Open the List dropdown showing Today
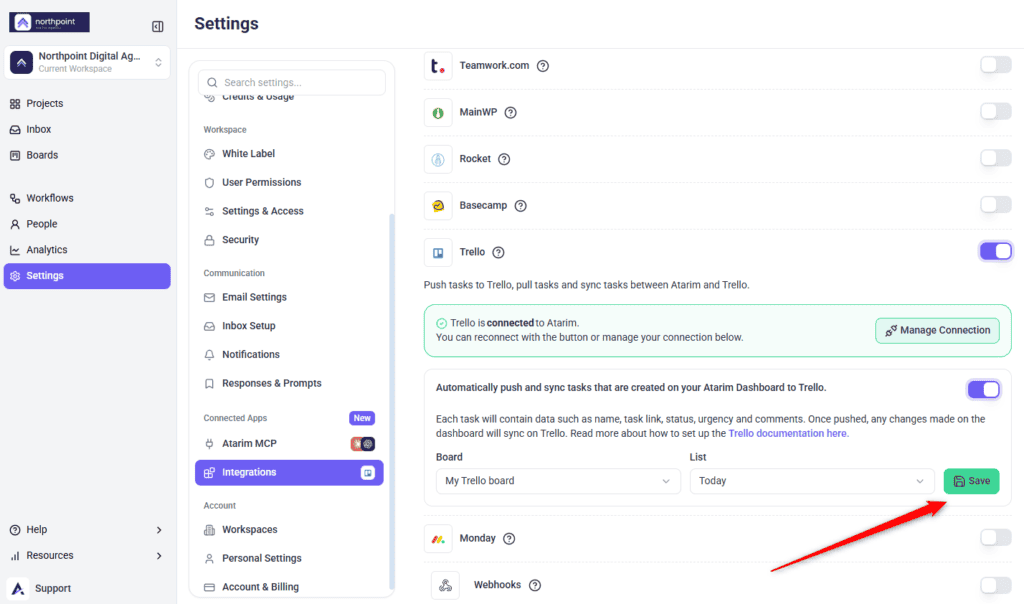This screenshot has width=1024, height=604. point(812,481)
